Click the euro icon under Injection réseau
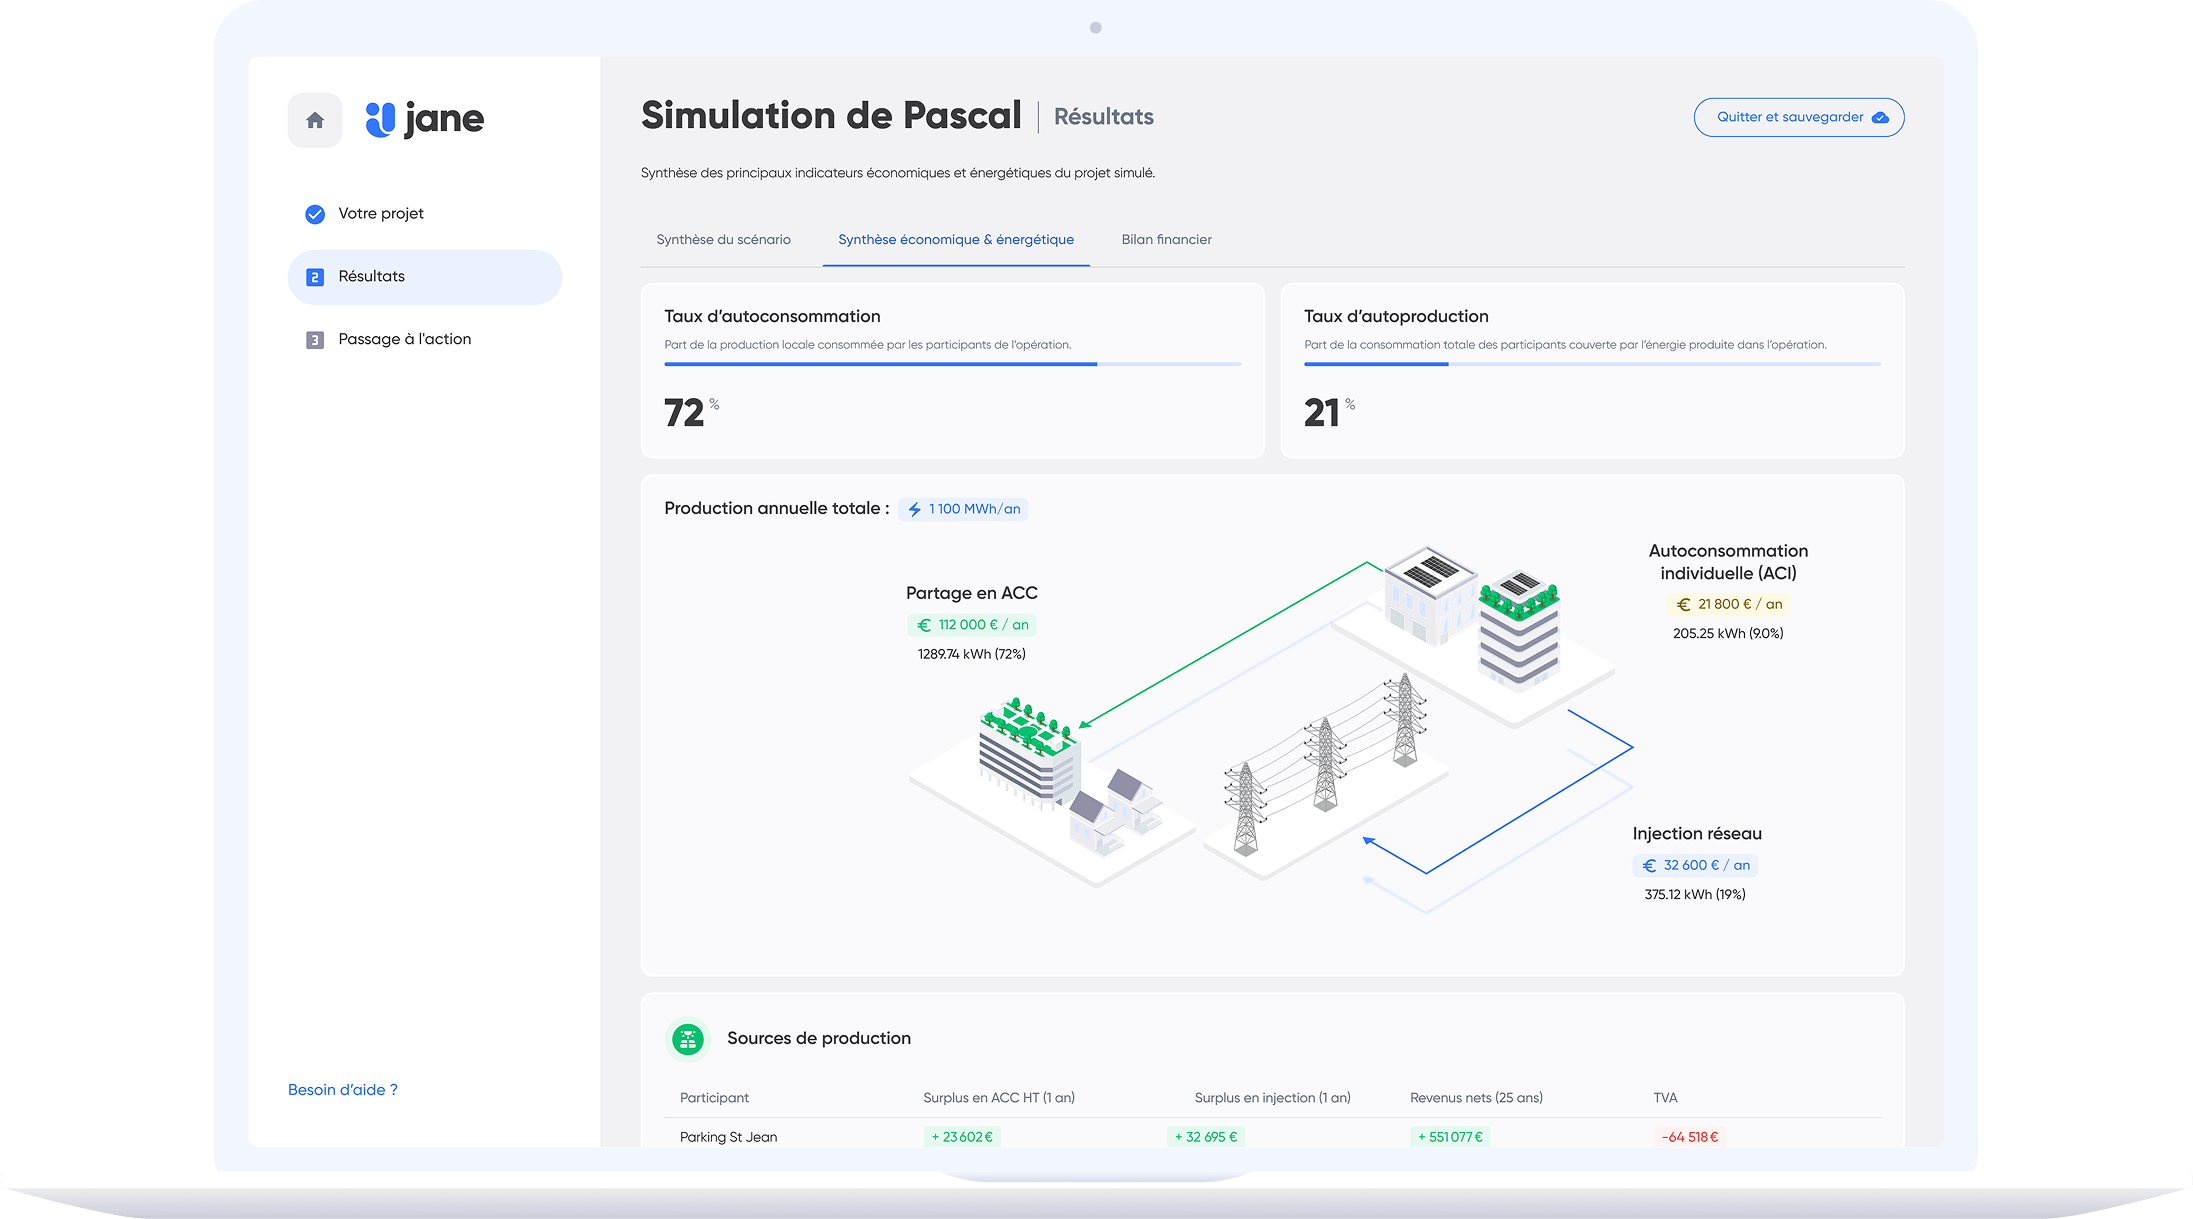This screenshot has width=2193, height=1219. point(1649,866)
